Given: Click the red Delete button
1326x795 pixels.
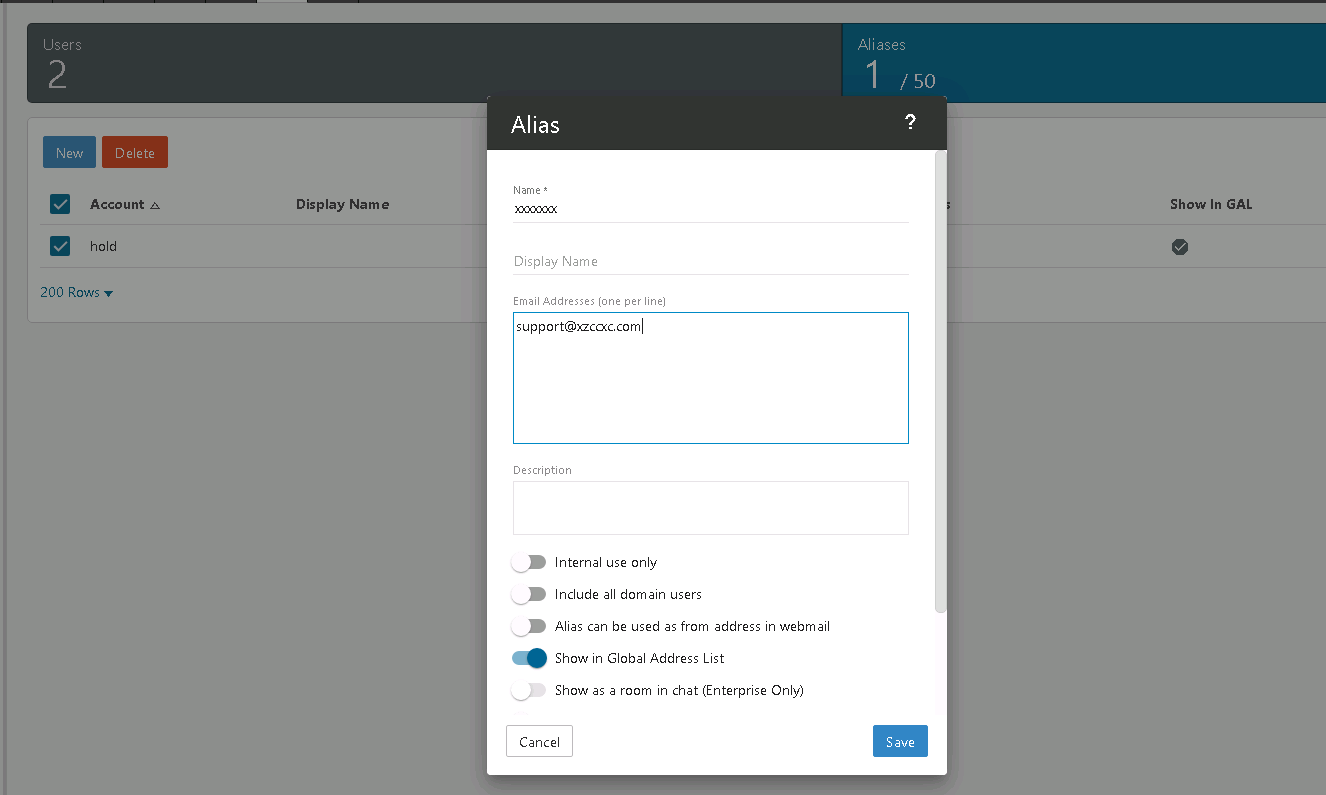Looking at the screenshot, I should pos(135,153).
